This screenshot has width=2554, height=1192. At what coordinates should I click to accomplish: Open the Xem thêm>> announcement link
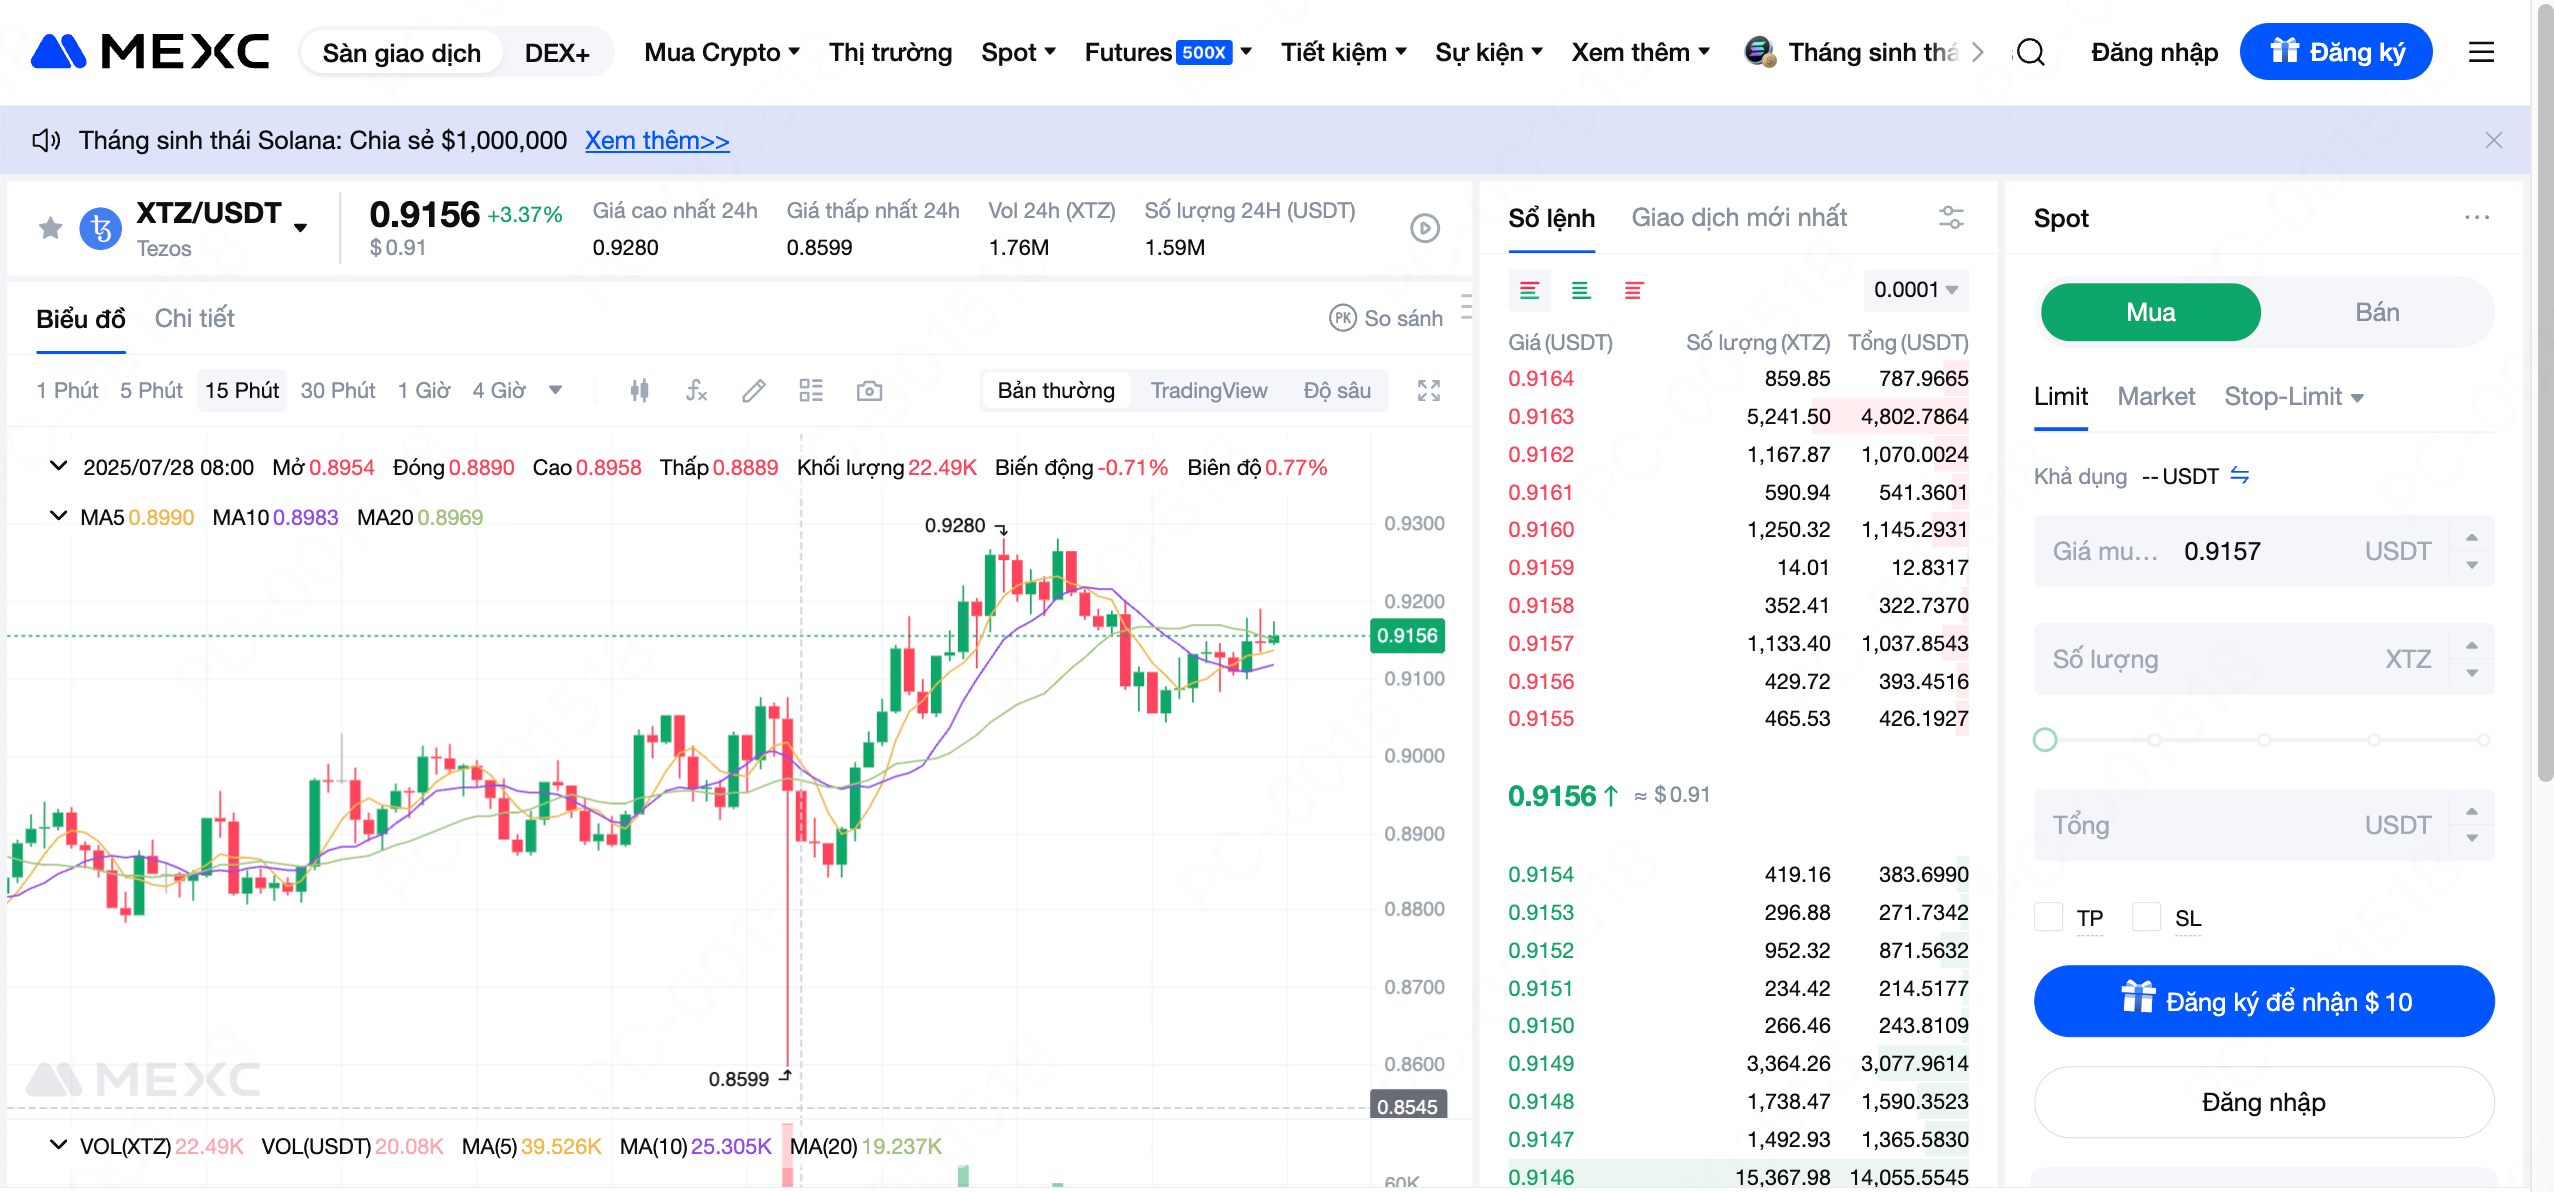pyautogui.click(x=657, y=140)
